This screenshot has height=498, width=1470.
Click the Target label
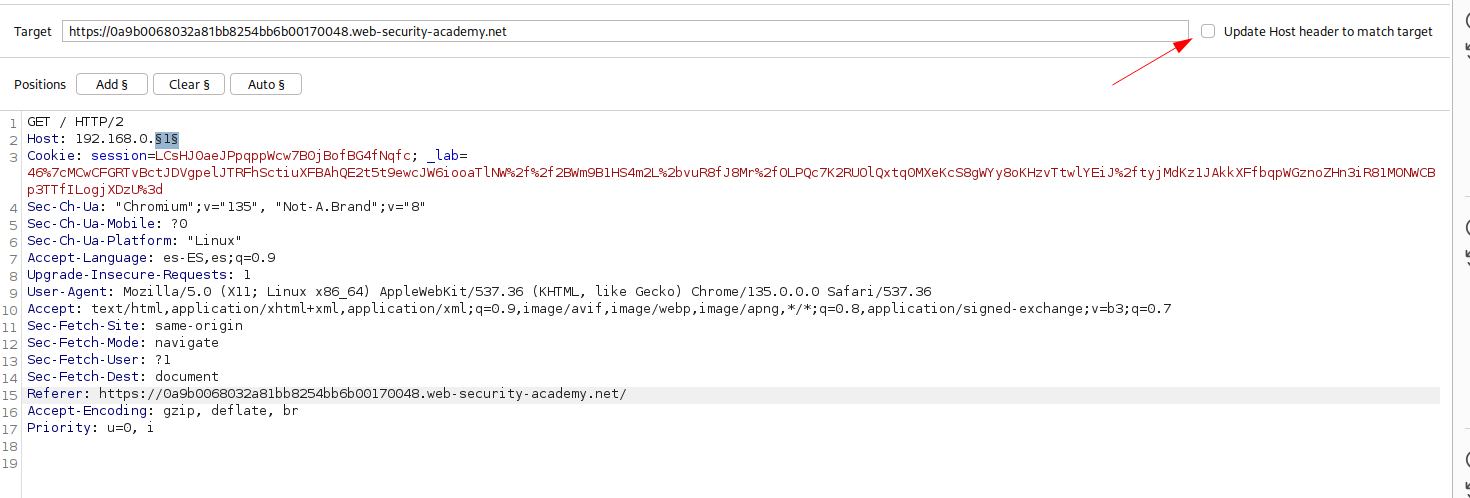click(33, 31)
